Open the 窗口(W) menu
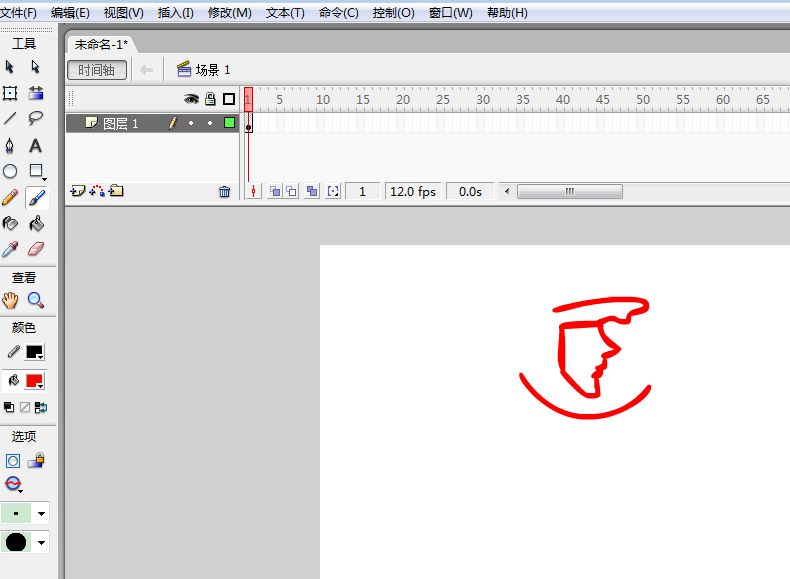This screenshot has width=790, height=579. coord(450,13)
